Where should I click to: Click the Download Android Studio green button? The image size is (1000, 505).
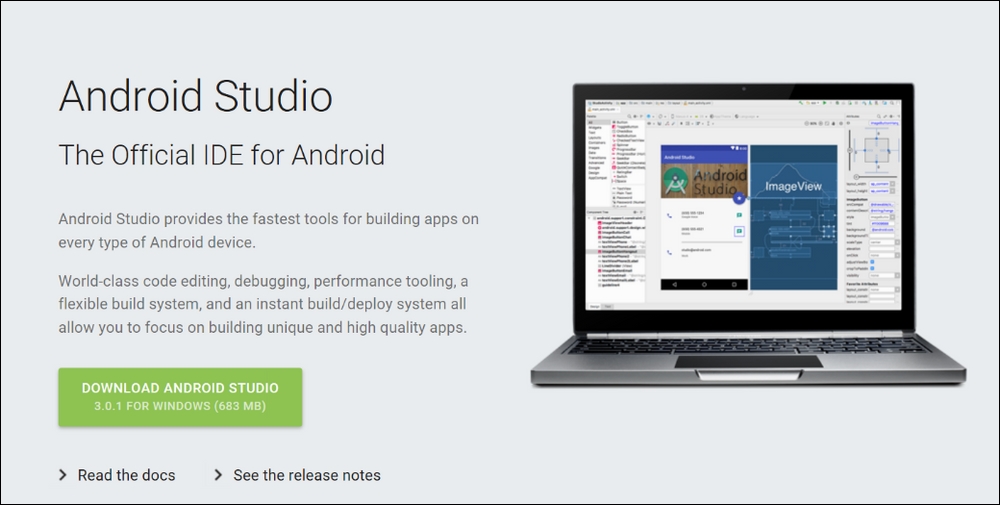pos(180,397)
